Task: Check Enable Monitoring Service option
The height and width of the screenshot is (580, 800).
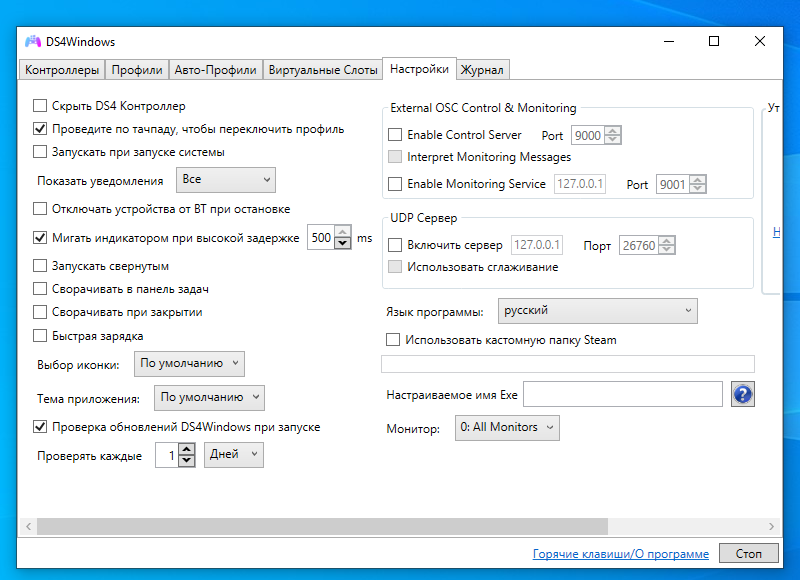Action: point(395,184)
